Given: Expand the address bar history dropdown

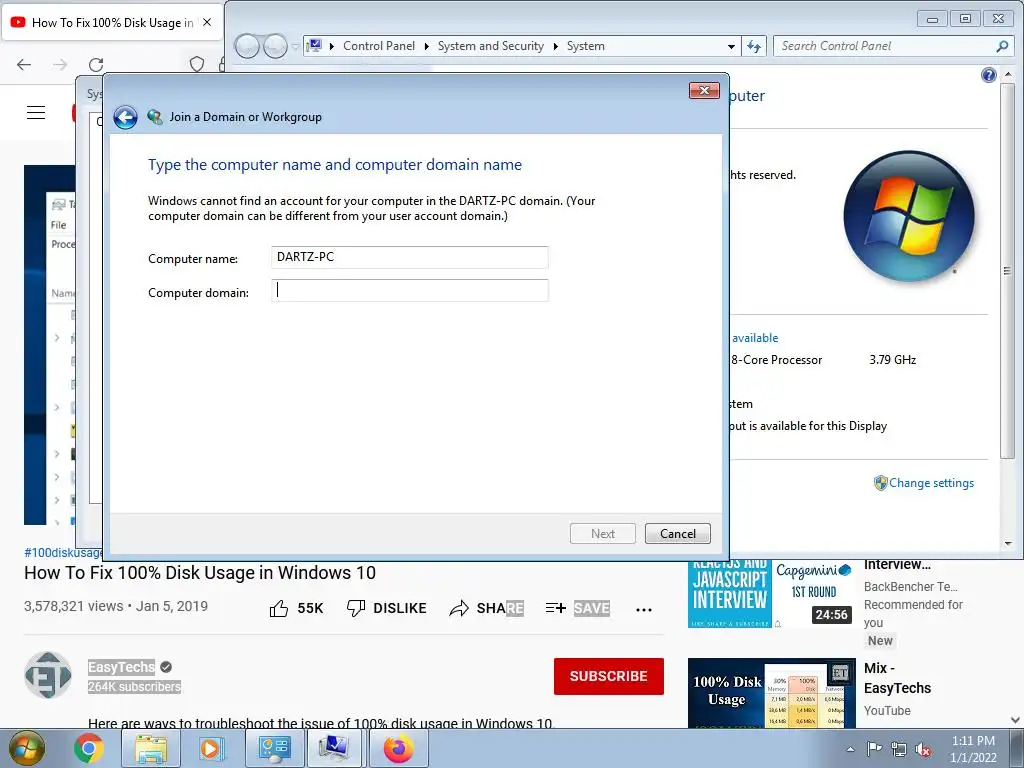Looking at the screenshot, I should coord(731,46).
